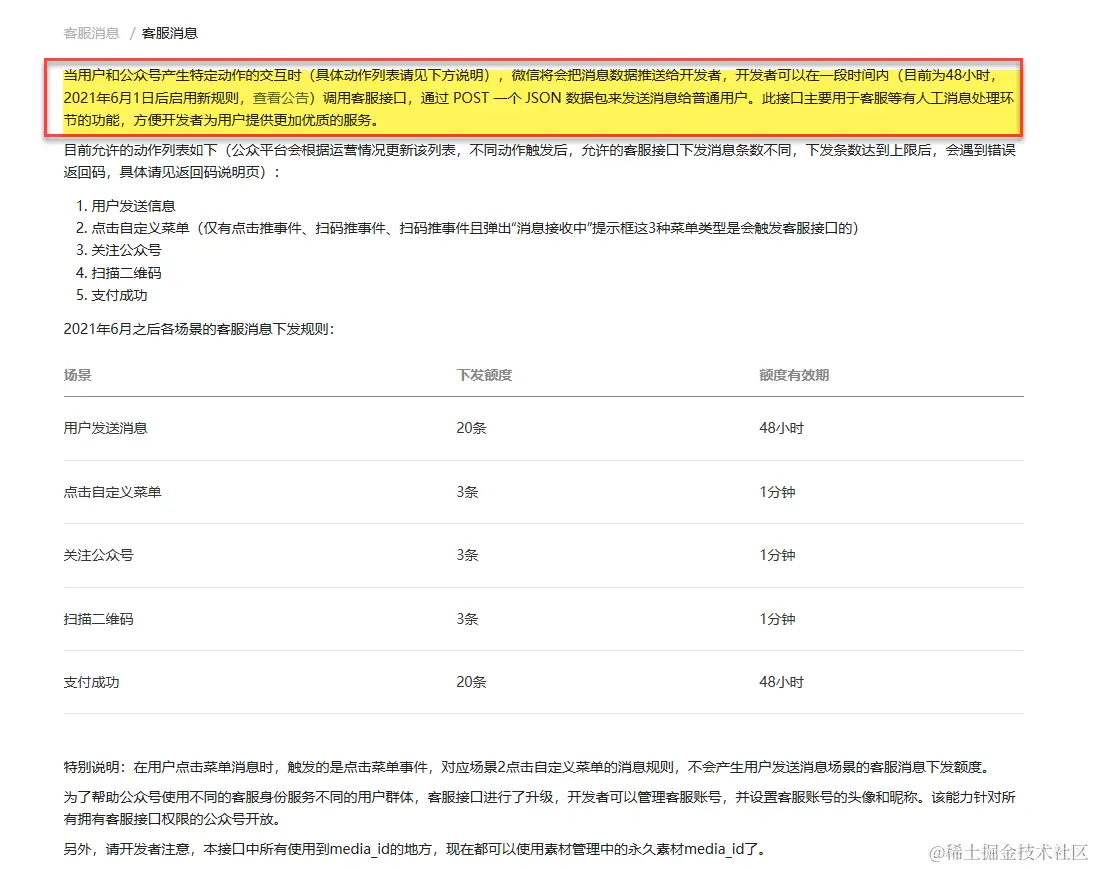
Task: Click table cell 用户发送消息
Action: (105, 428)
